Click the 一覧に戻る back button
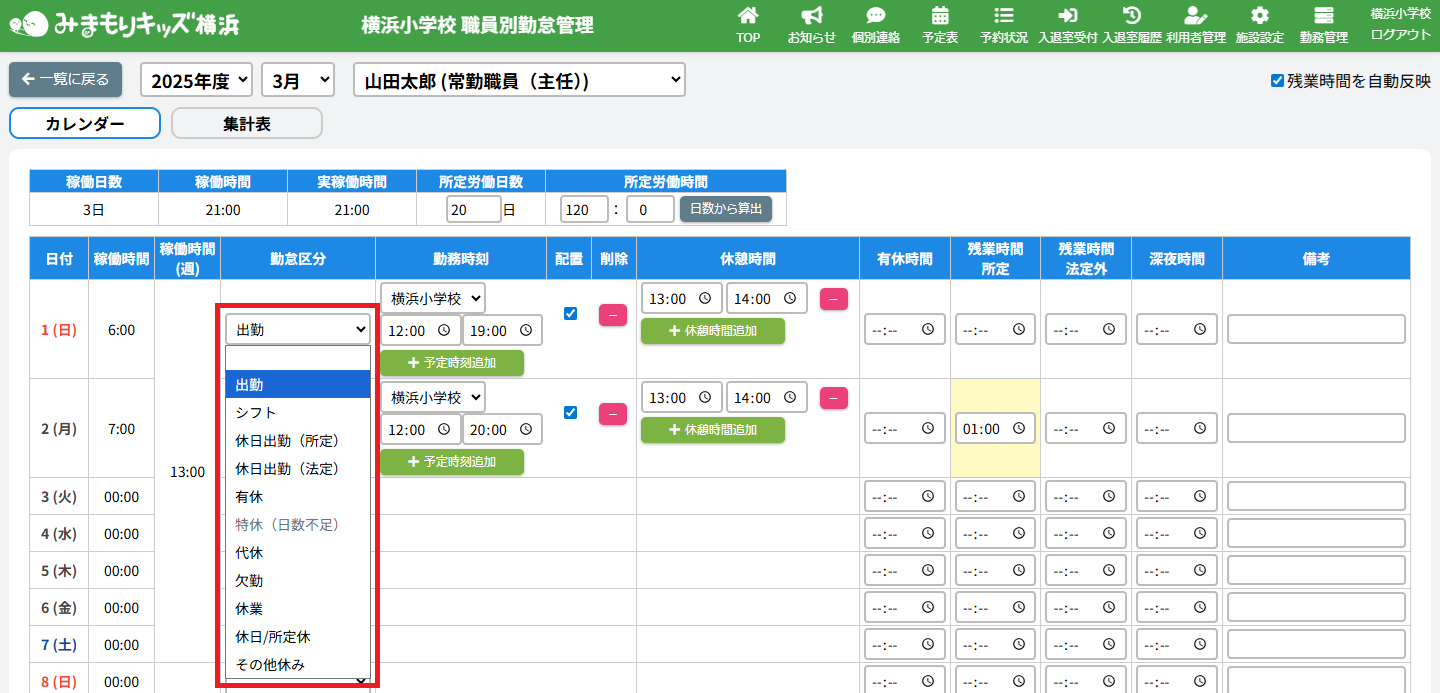The width and height of the screenshot is (1440, 693). point(66,79)
